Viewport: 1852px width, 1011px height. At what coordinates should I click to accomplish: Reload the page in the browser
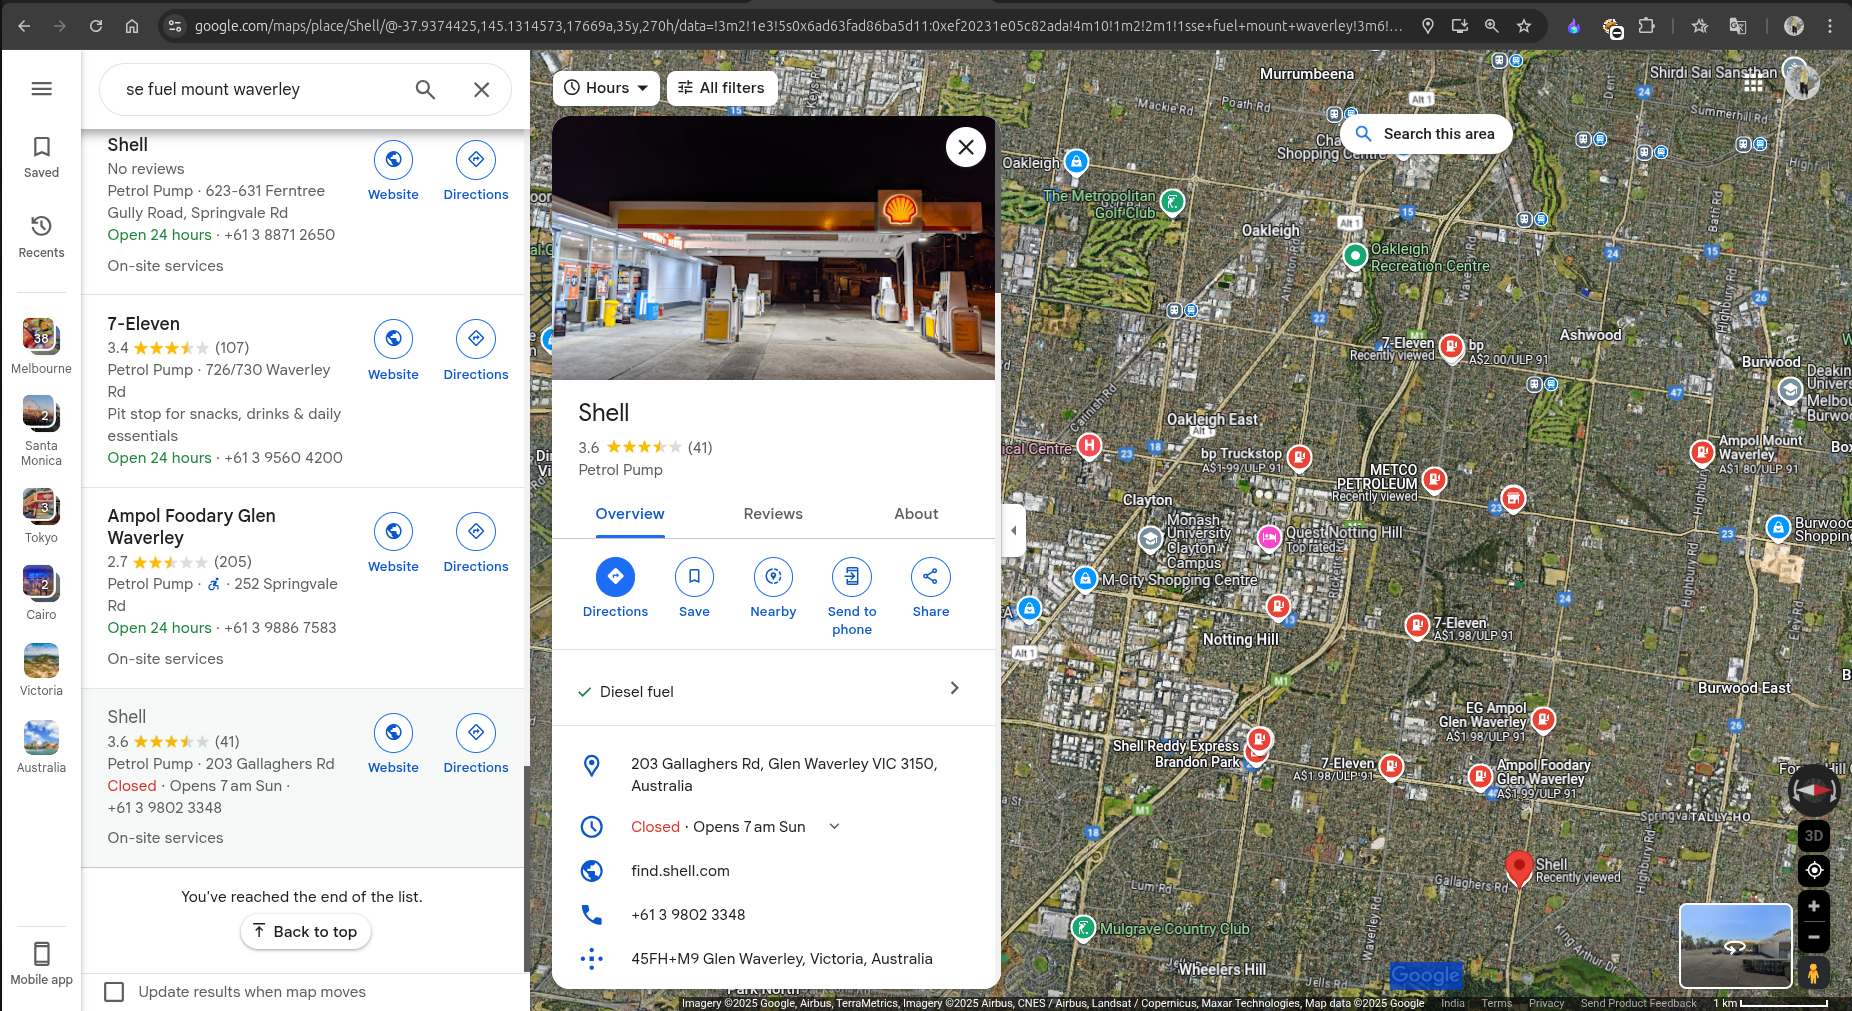point(96,26)
